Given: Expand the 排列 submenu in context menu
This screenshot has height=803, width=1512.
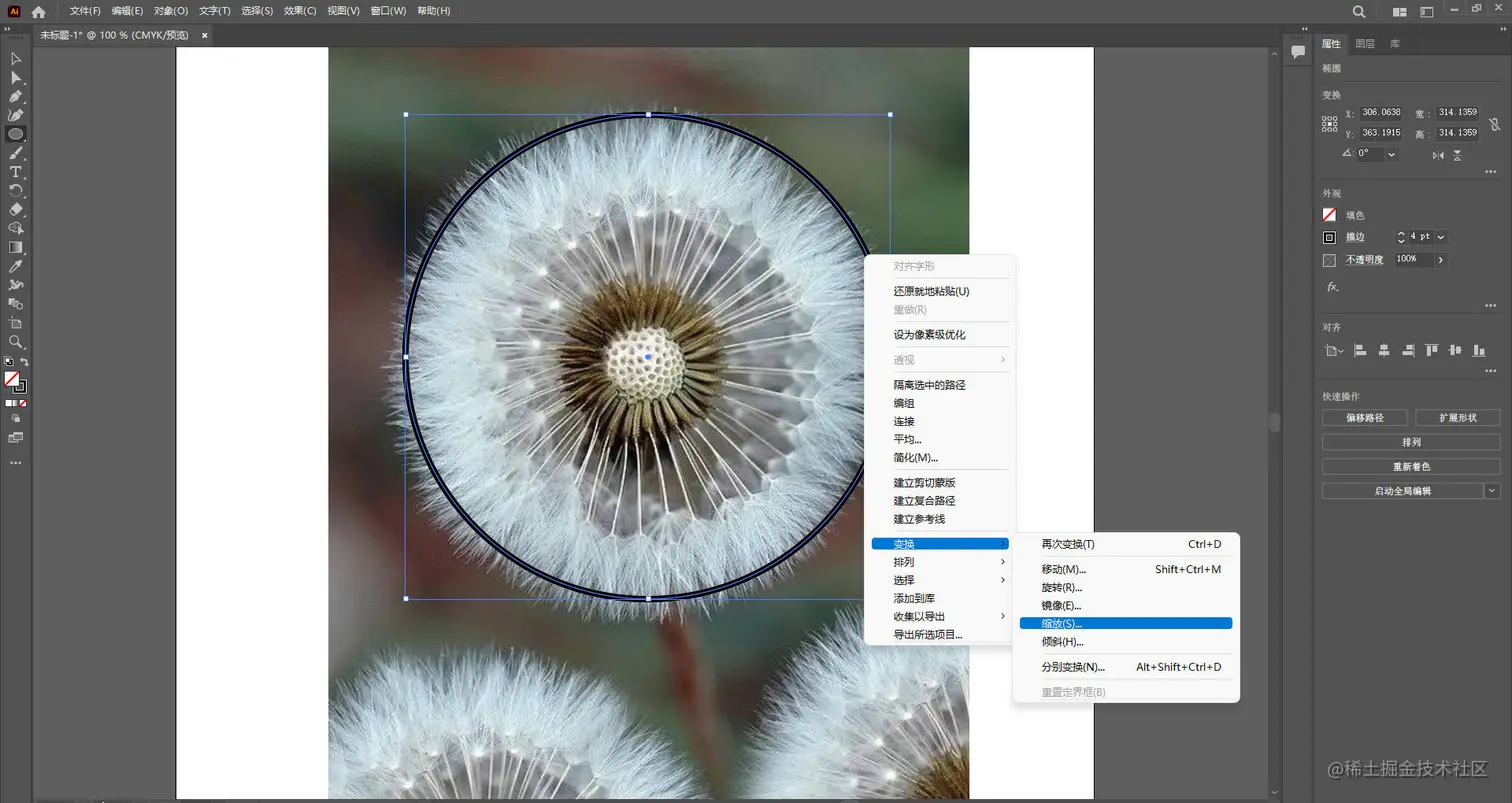Looking at the screenshot, I should click(939, 562).
